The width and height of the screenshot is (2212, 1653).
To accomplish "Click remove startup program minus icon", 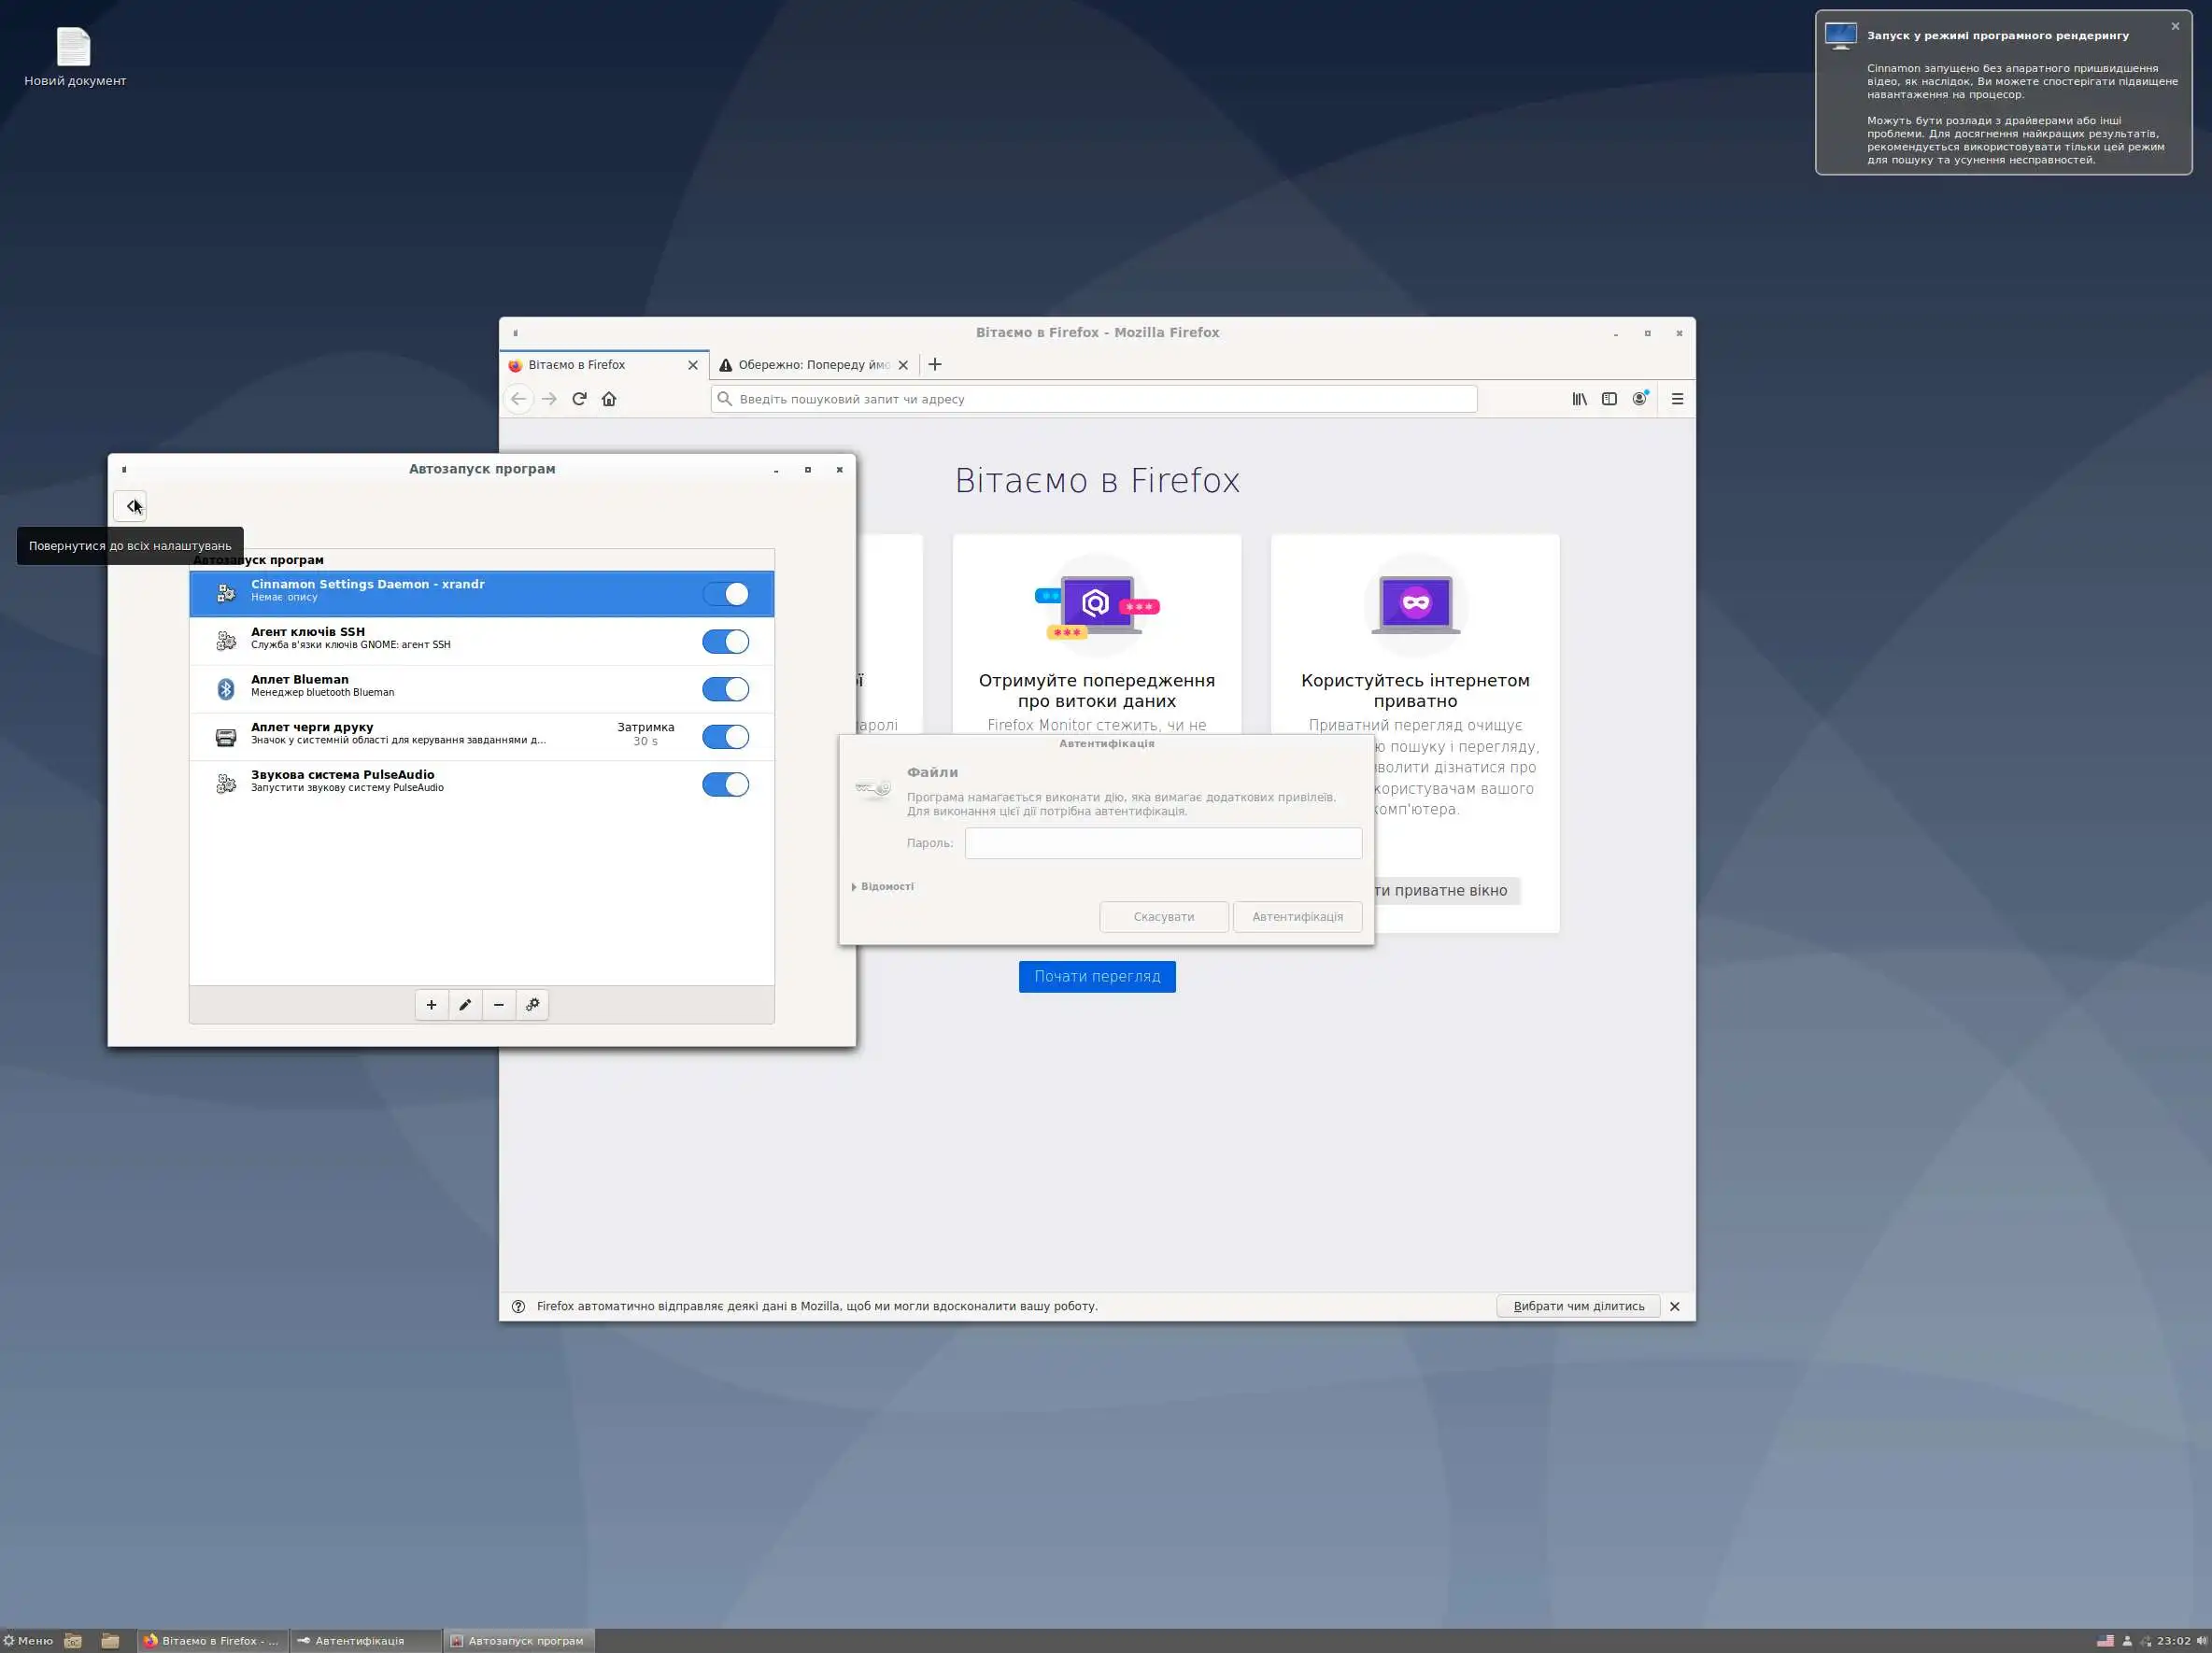I will click(x=499, y=1005).
